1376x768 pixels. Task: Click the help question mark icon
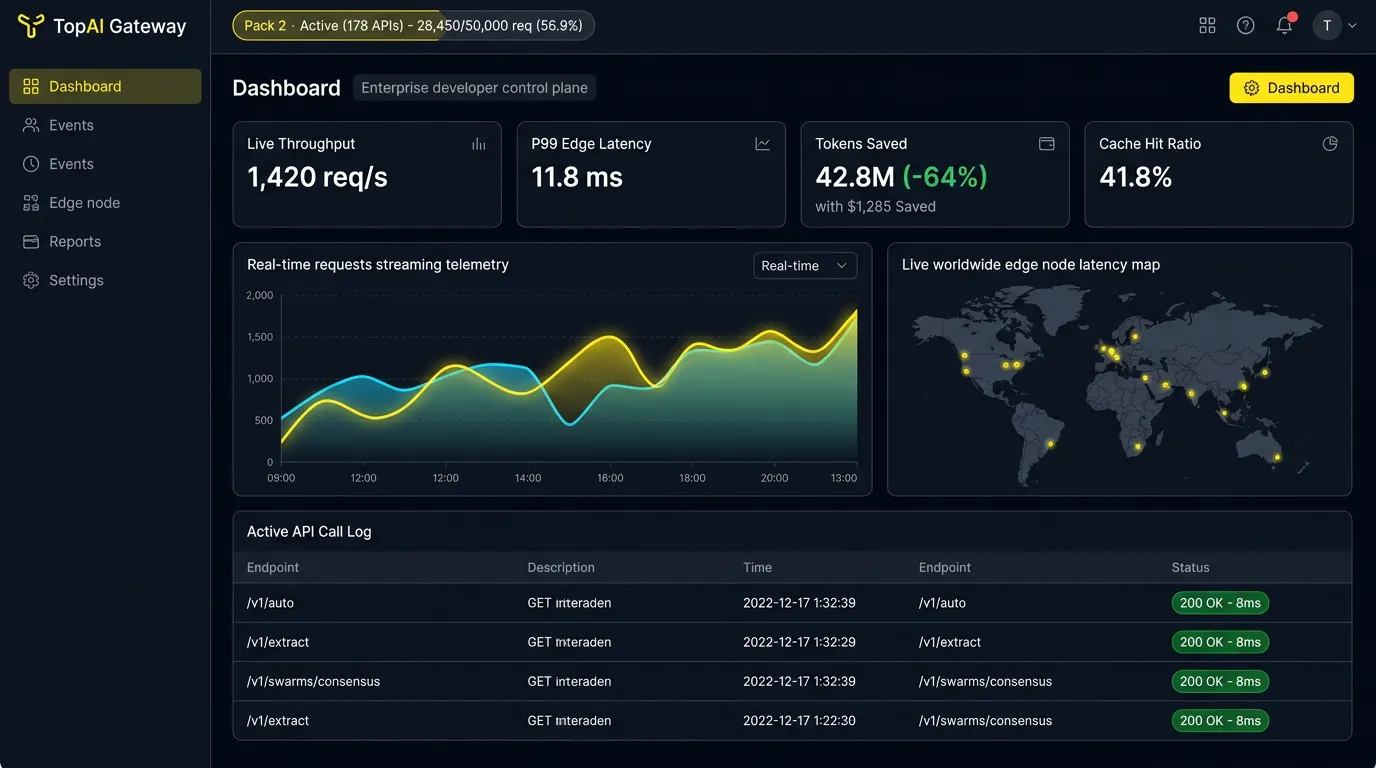tap(1245, 26)
